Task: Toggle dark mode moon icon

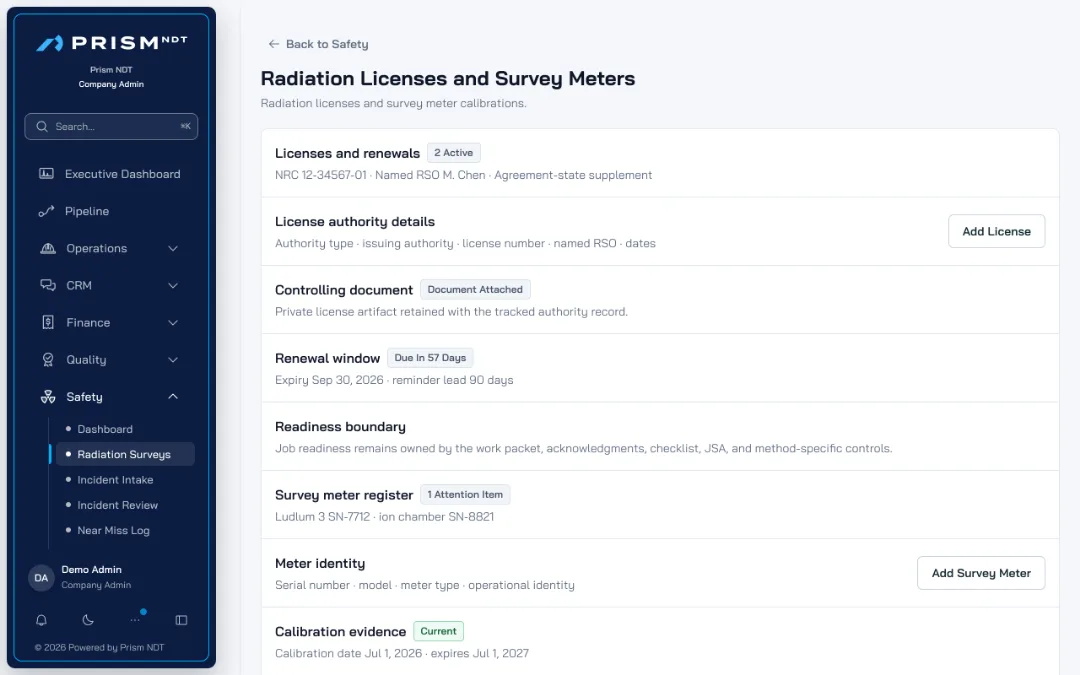Action: [88, 620]
